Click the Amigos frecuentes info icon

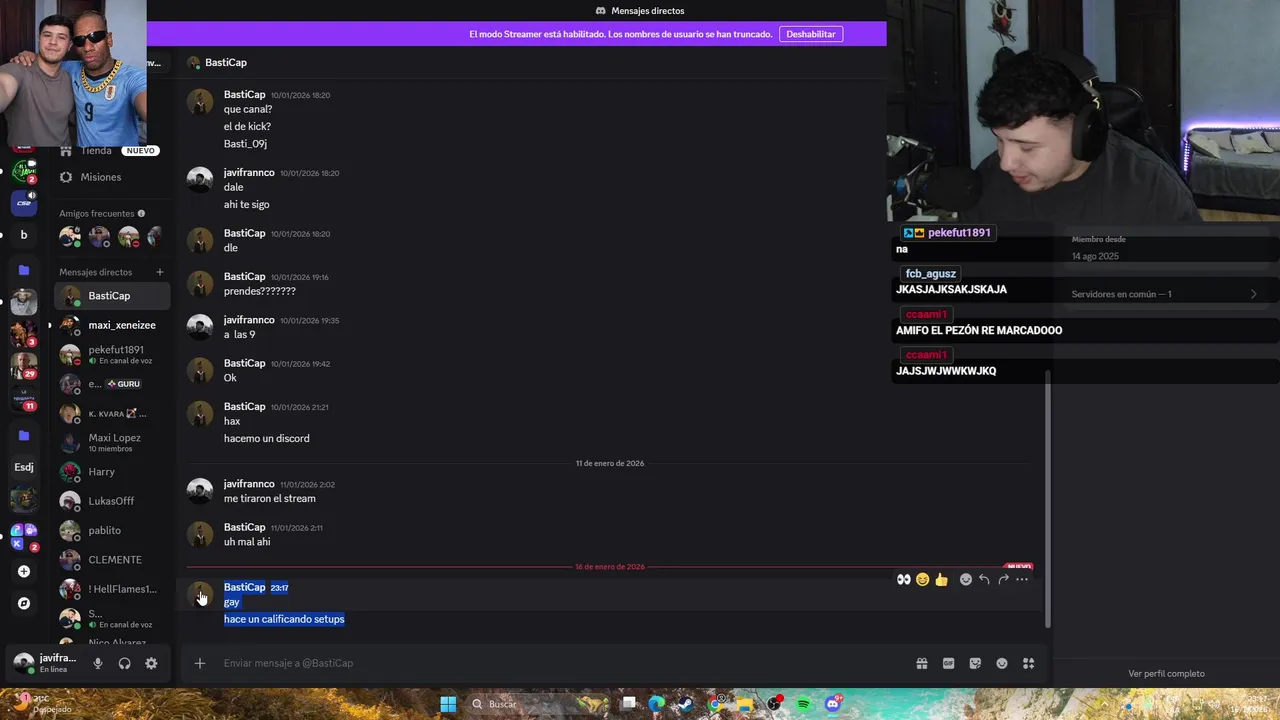click(141, 213)
